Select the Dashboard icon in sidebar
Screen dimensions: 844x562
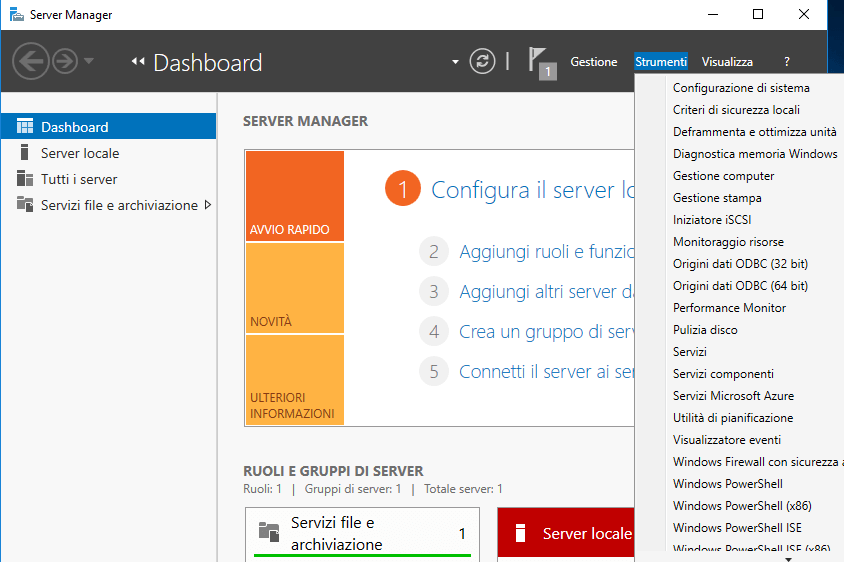25,127
